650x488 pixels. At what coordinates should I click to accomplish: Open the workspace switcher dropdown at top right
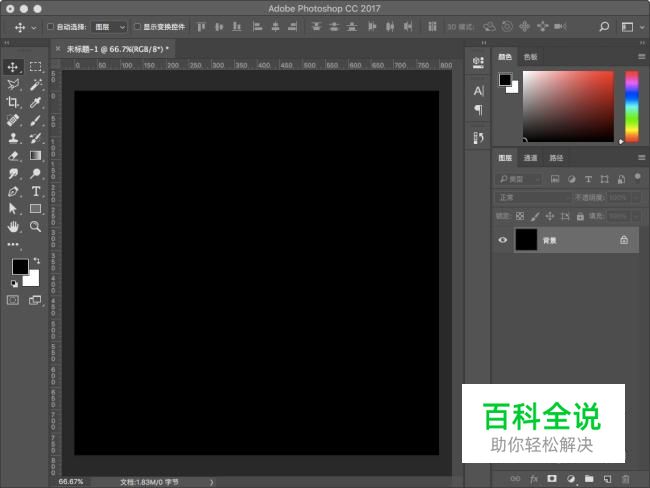coord(632,27)
